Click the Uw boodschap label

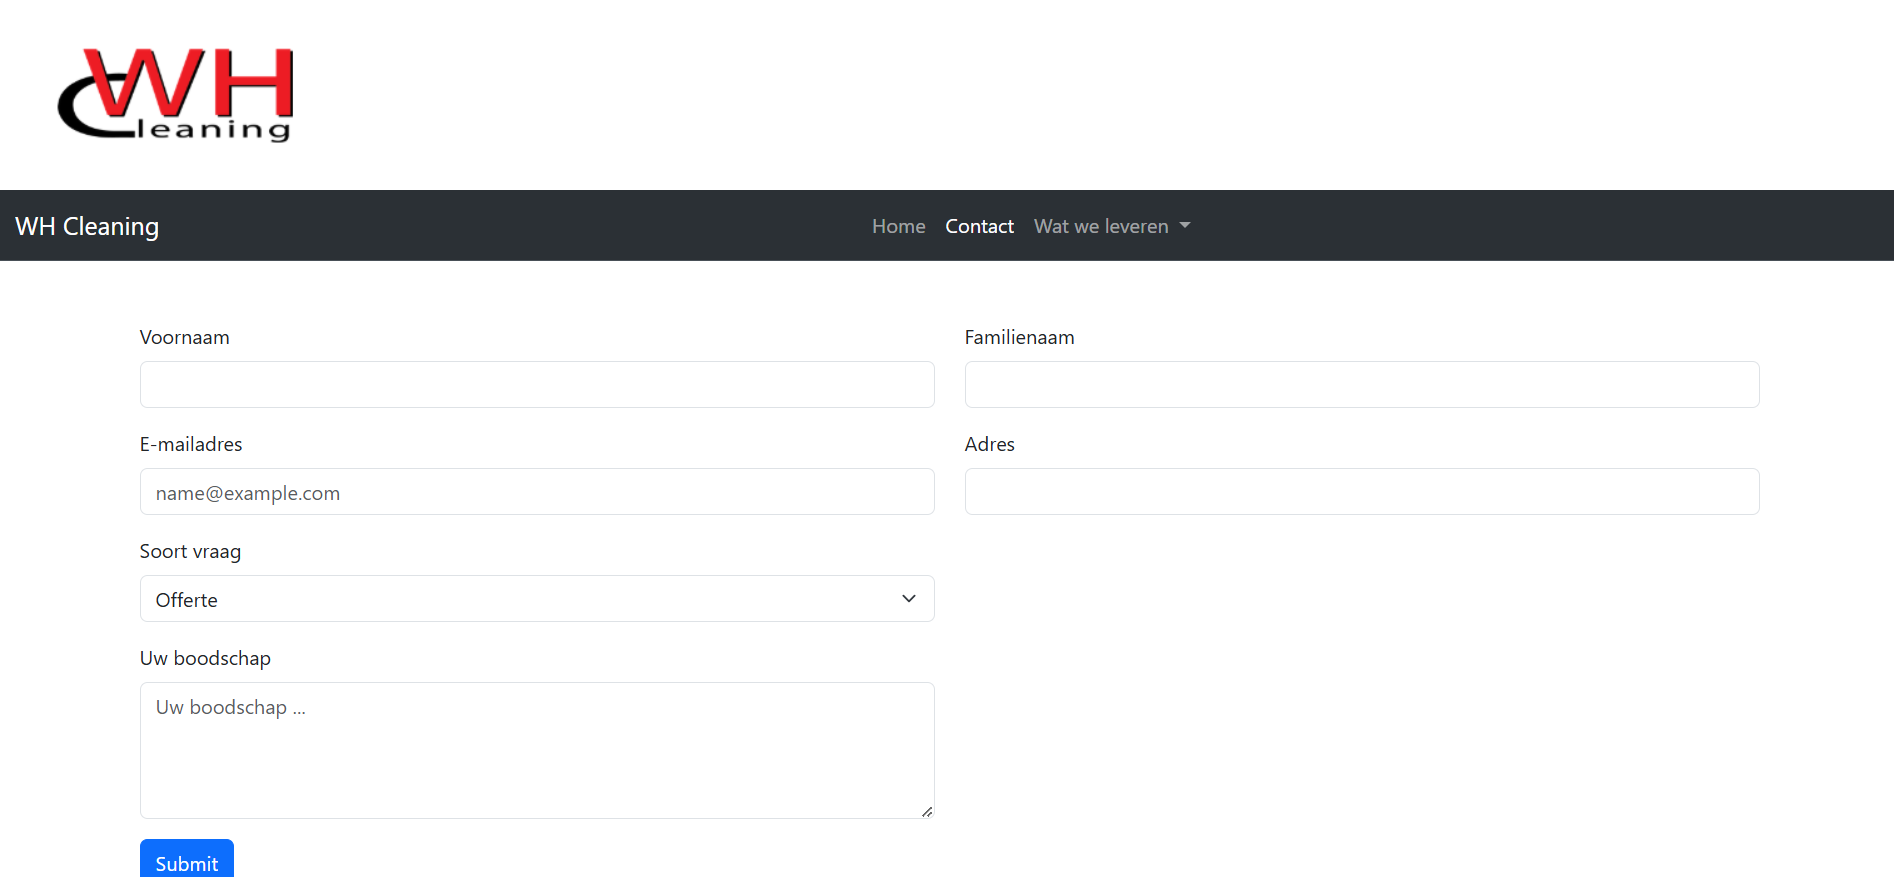tap(205, 659)
